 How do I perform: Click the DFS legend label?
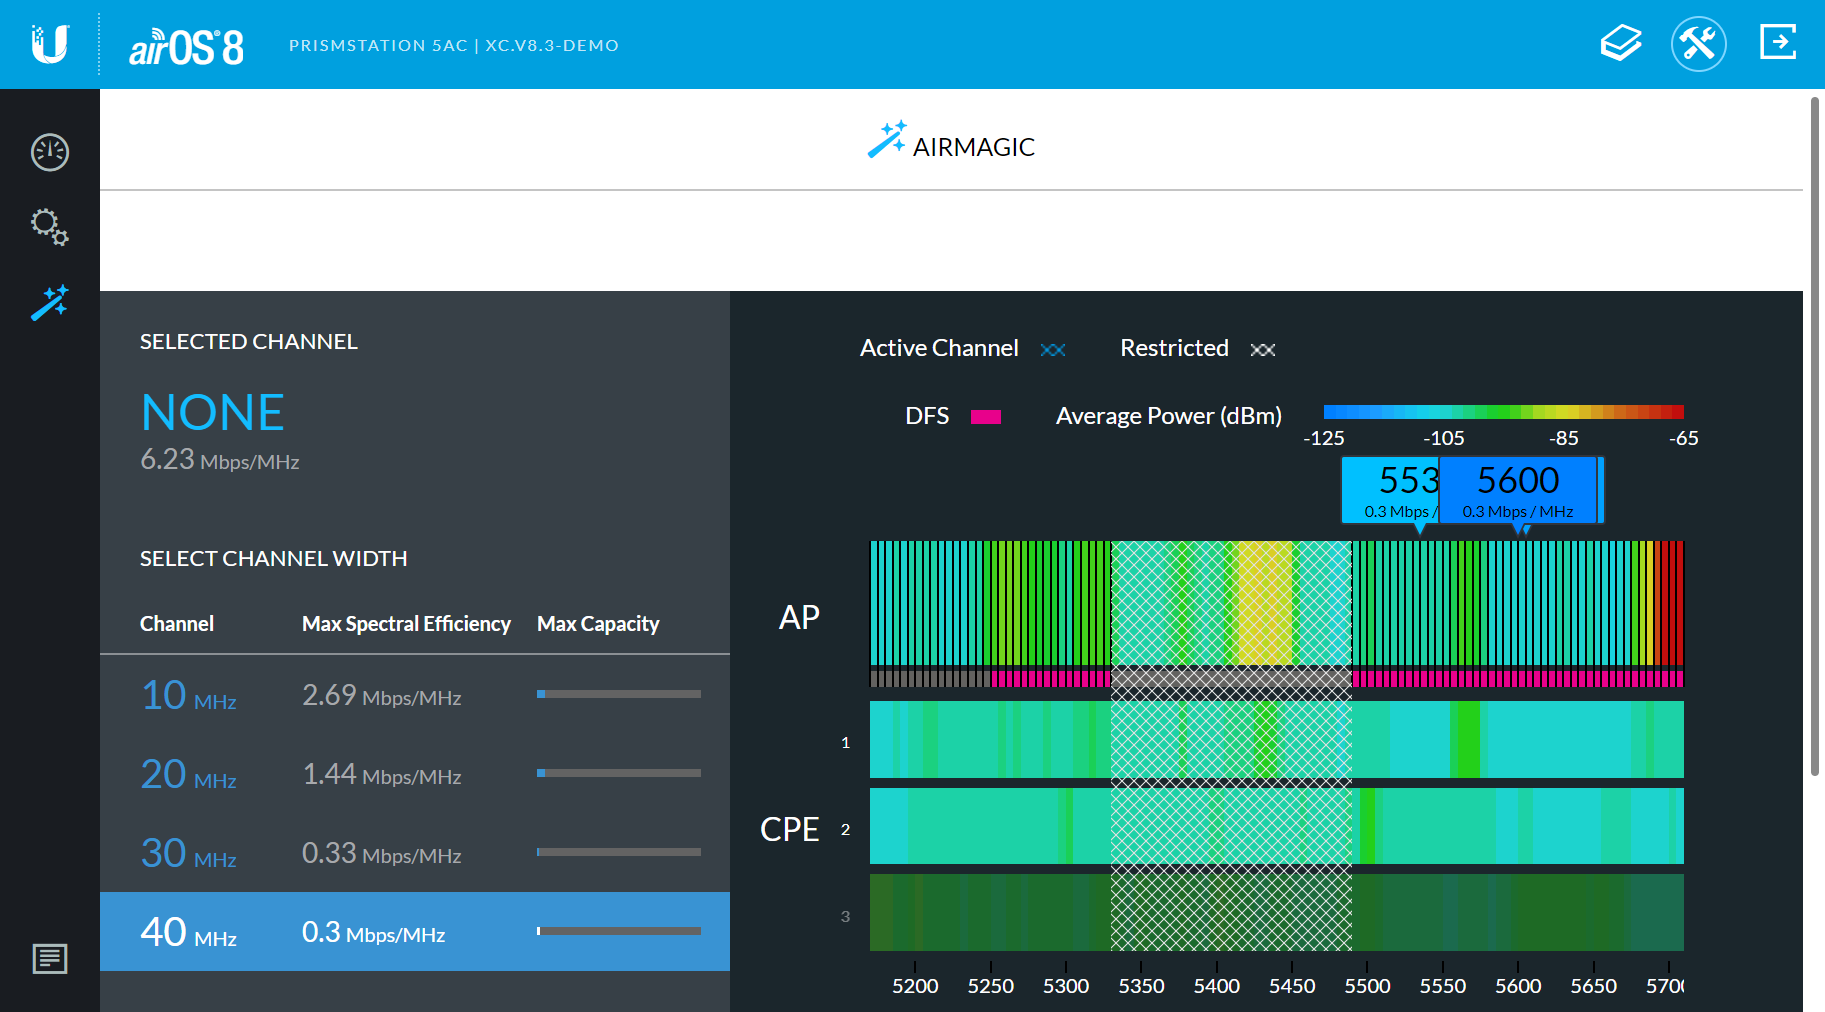coord(927,416)
